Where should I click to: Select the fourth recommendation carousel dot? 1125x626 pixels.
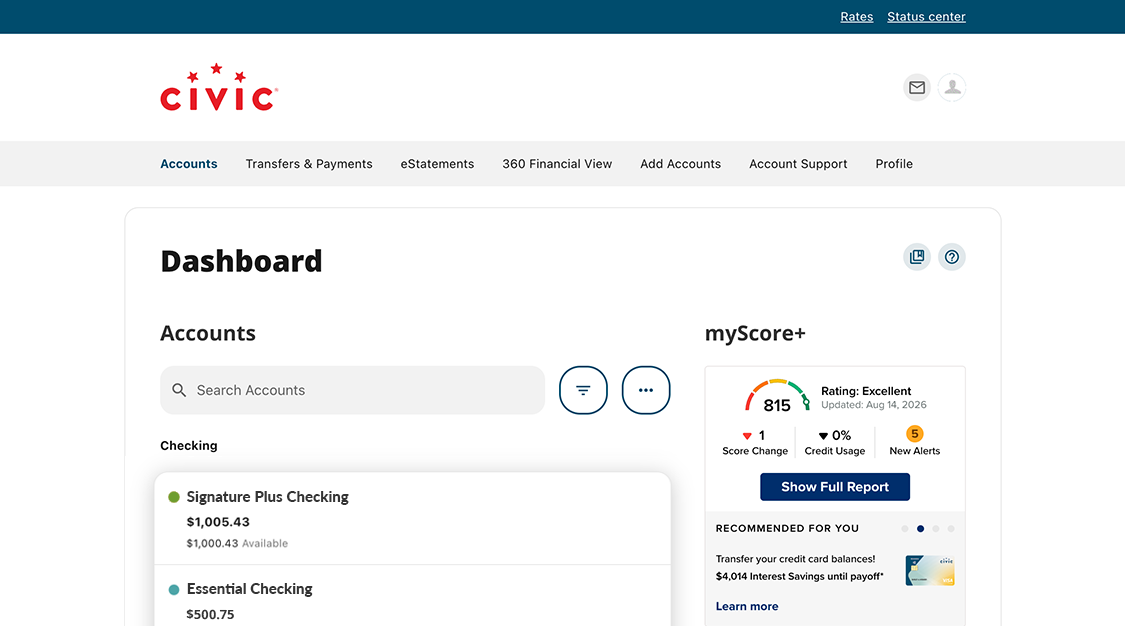pos(951,528)
